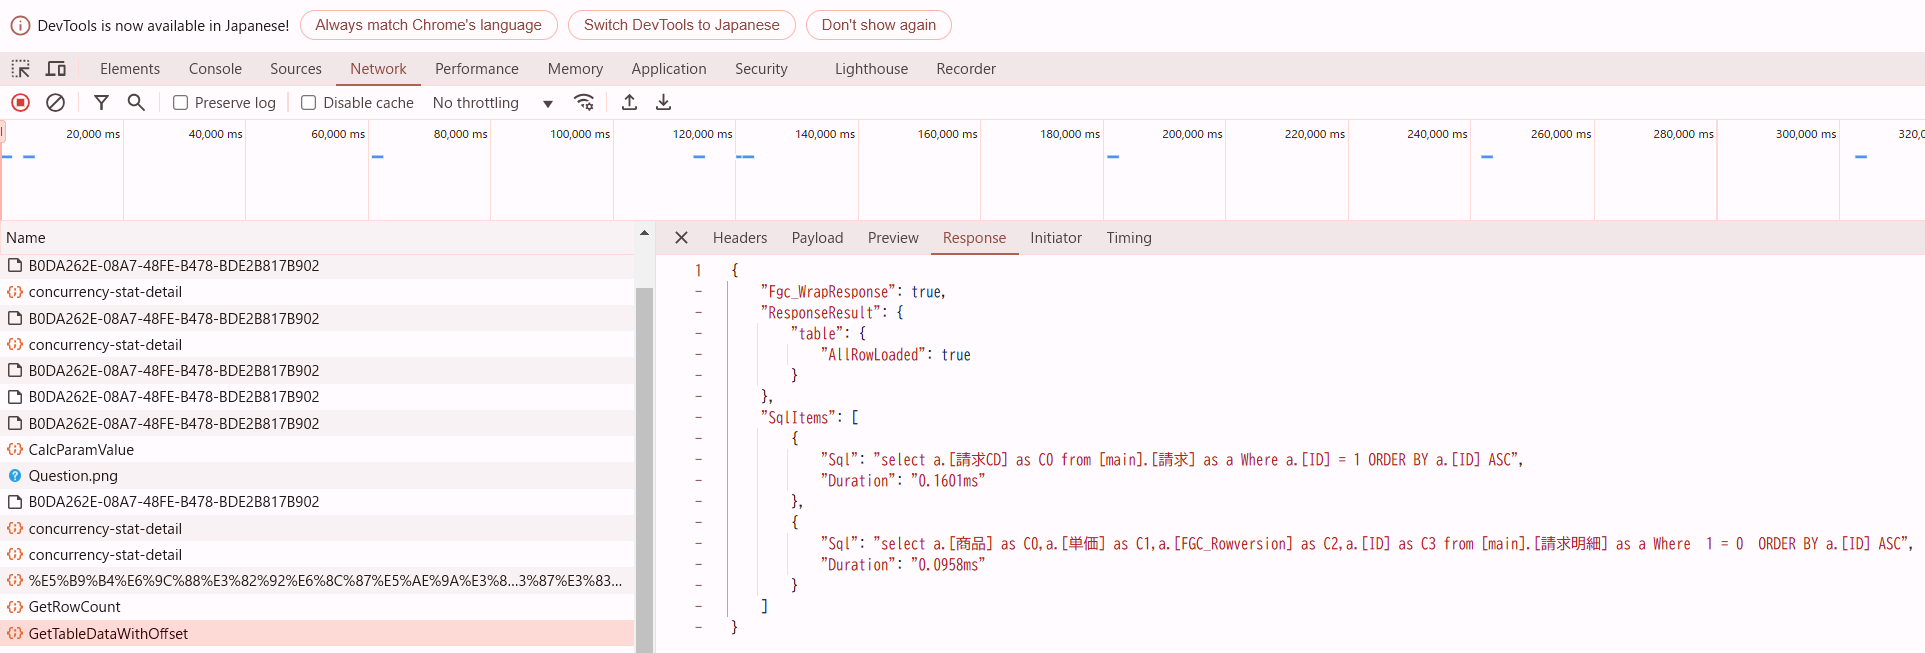Show the request Headers tab

tap(740, 238)
